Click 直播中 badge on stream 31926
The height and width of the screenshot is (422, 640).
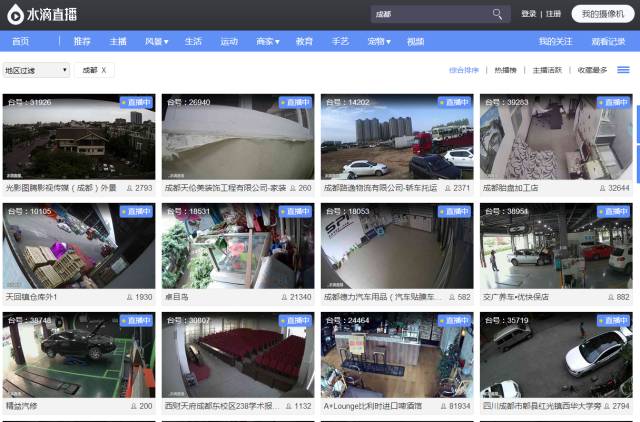coord(136,102)
